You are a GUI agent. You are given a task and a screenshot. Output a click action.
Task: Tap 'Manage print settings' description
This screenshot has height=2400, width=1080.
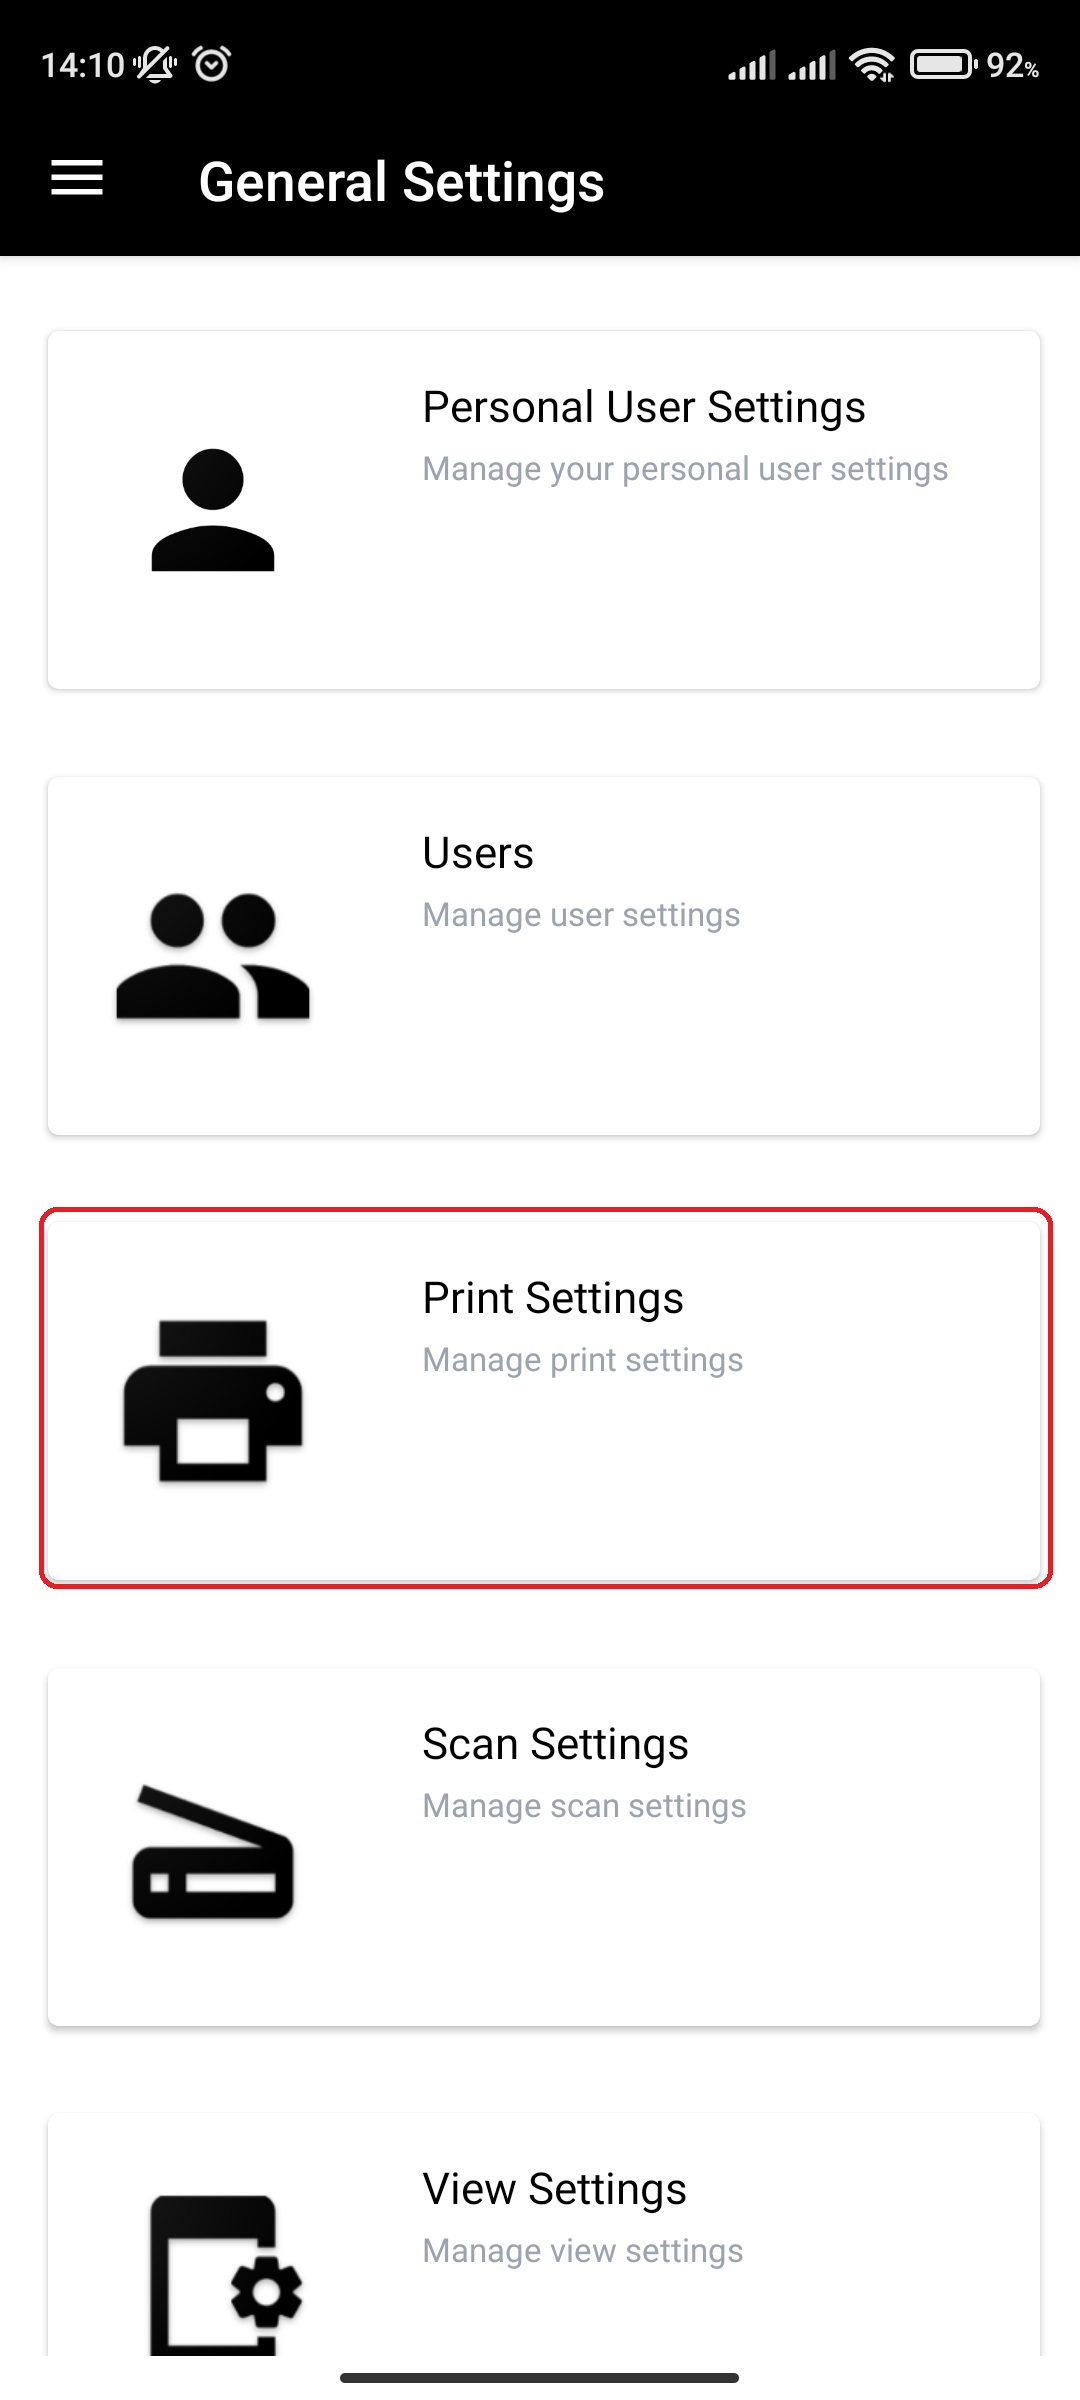tap(583, 1360)
